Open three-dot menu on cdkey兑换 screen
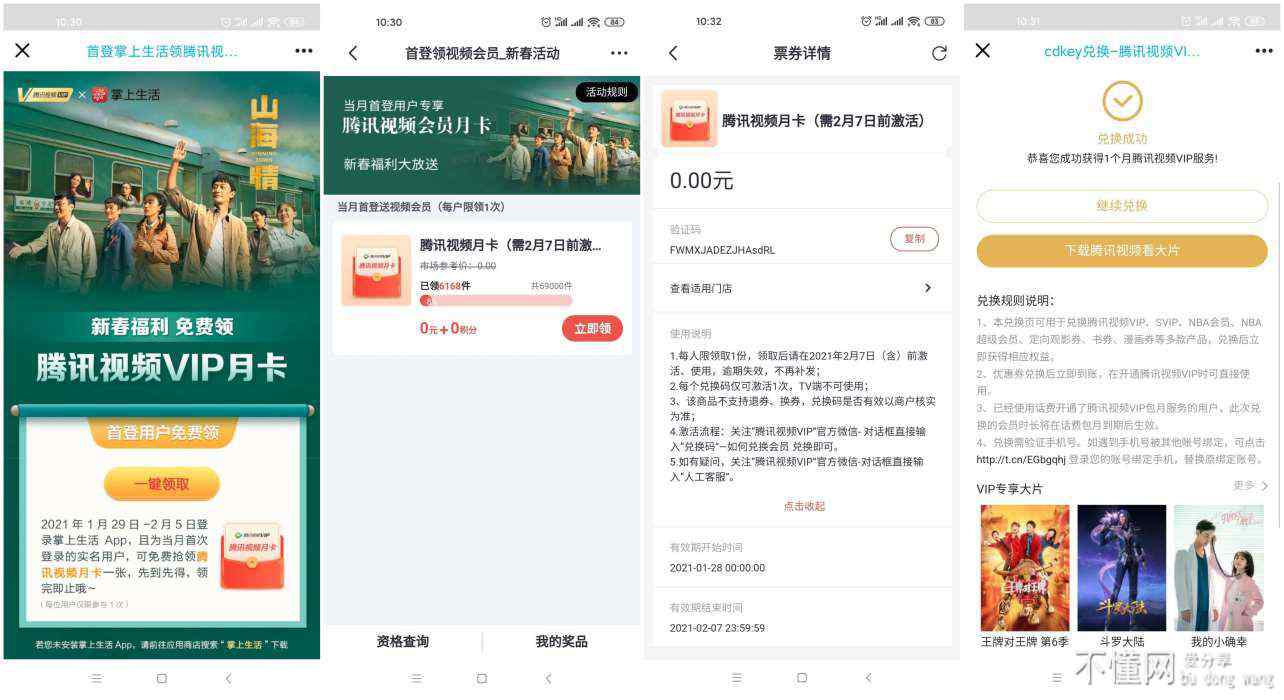This screenshot has height=700, width=1284. (1264, 51)
